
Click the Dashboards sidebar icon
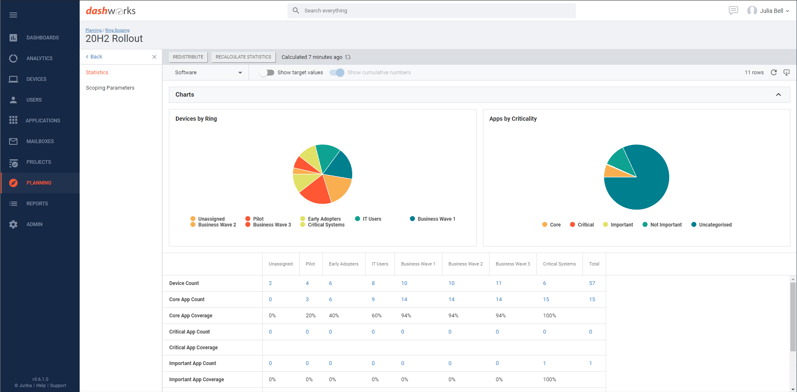tap(14, 38)
